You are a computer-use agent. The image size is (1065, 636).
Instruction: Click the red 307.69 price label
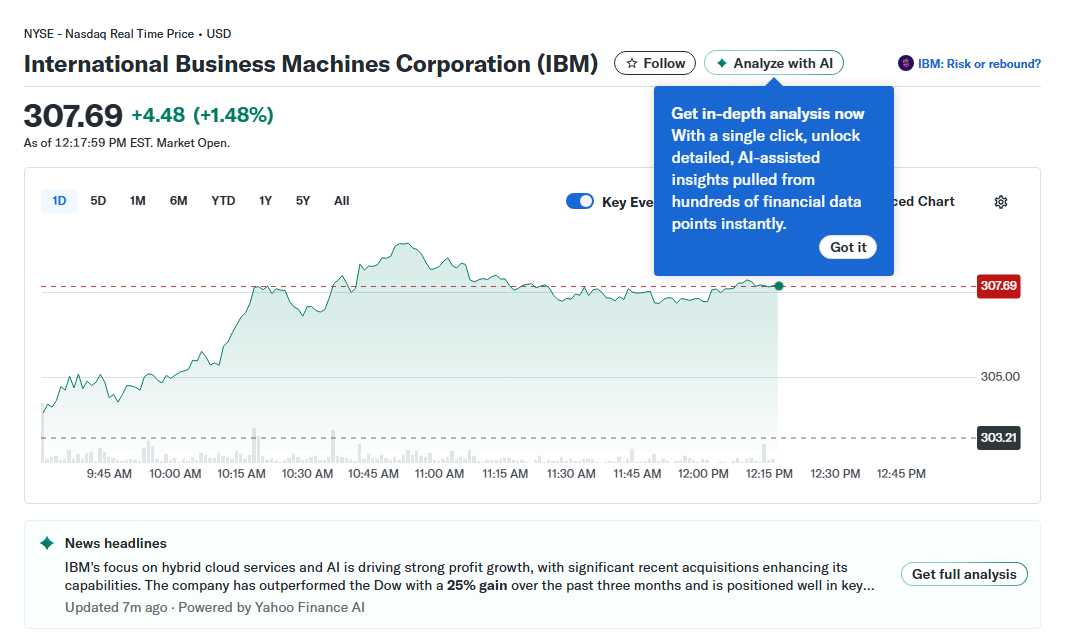(x=998, y=286)
